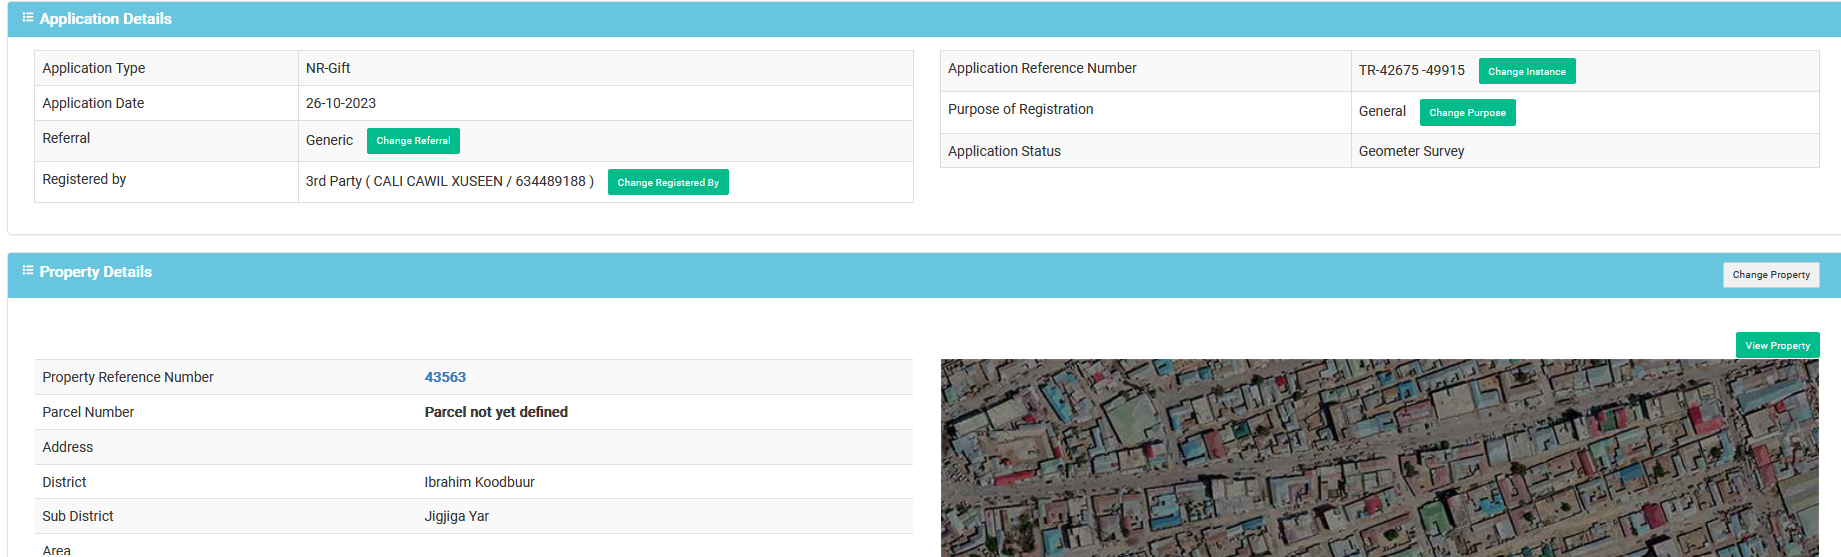Click the 3rd Party CALI CAWIL XUSEEN text
The height and width of the screenshot is (557, 1841).
point(450,181)
